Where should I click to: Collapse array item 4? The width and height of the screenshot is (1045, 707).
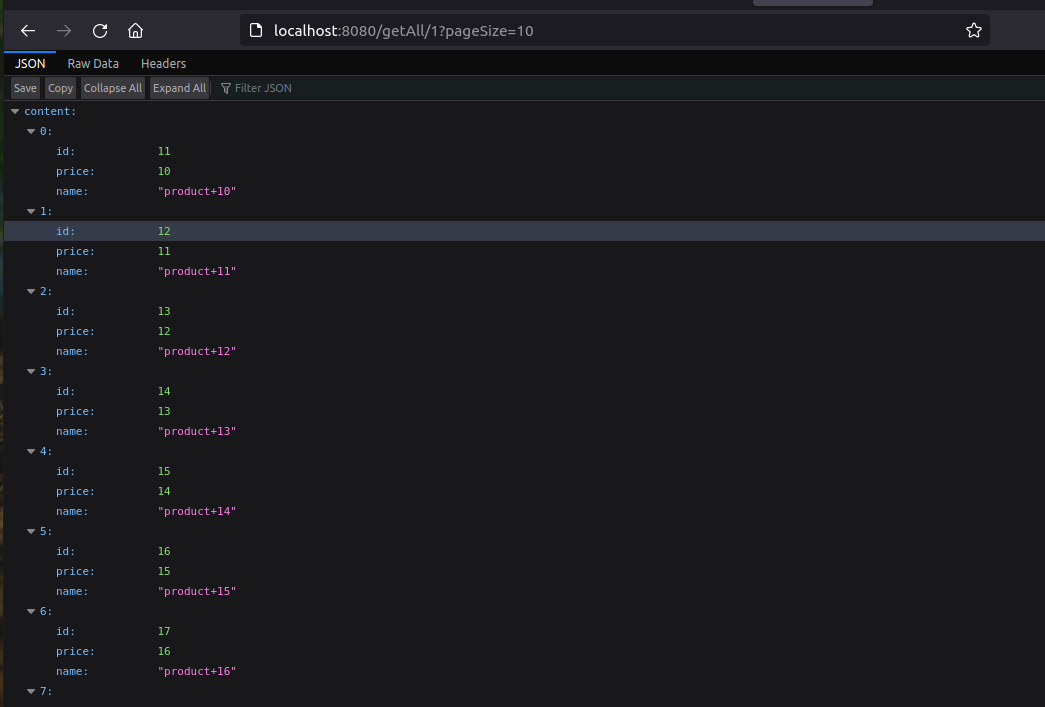click(x=31, y=451)
